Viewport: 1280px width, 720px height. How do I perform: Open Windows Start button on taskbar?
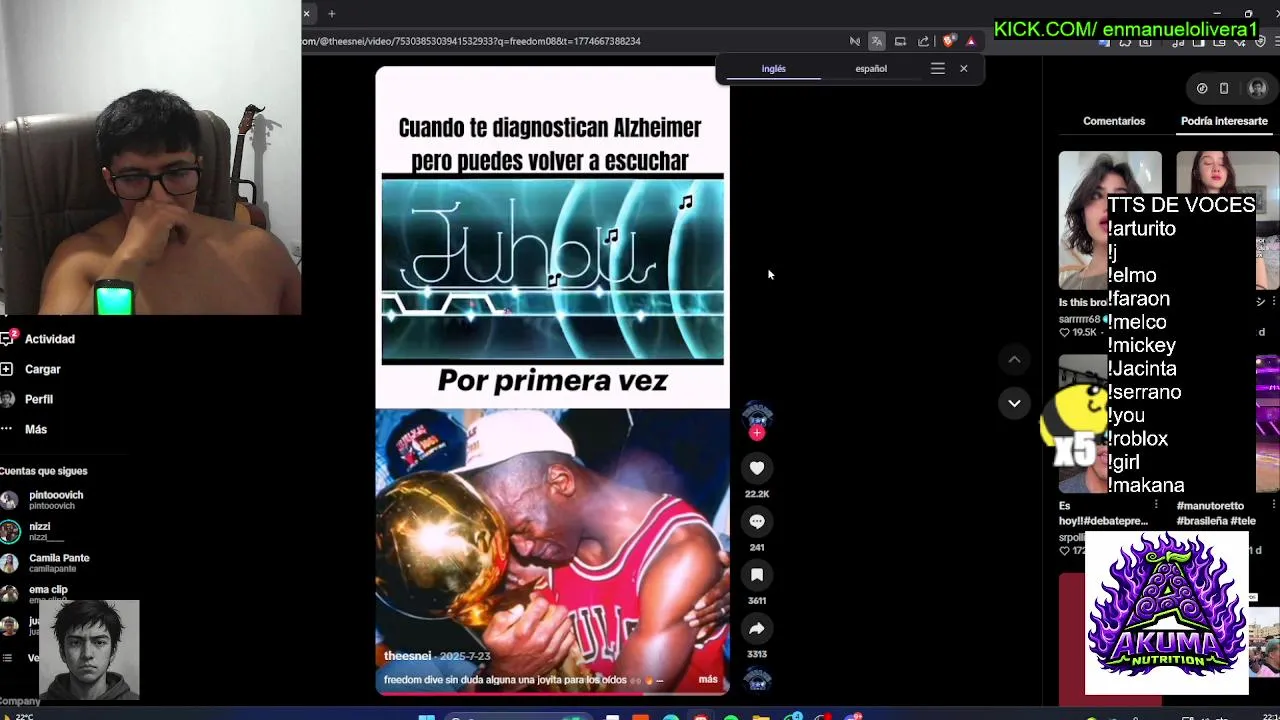click(427, 716)
